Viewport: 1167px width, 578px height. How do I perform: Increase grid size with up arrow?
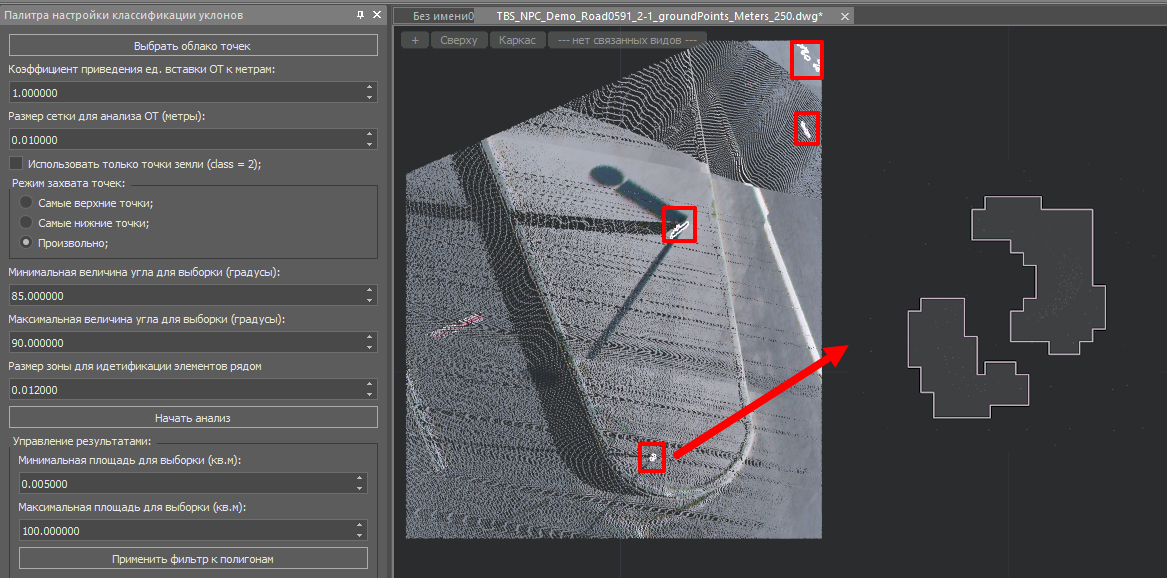tap(370, 135)
